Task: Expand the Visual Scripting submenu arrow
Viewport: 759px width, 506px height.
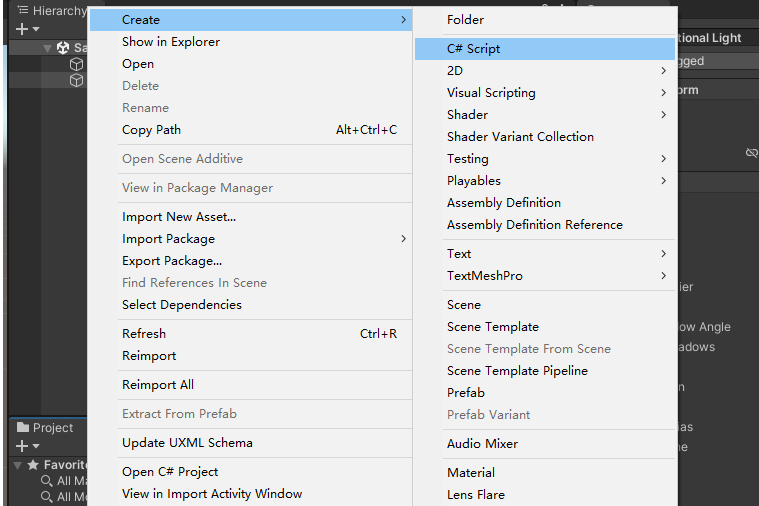Action: [664, 92]
